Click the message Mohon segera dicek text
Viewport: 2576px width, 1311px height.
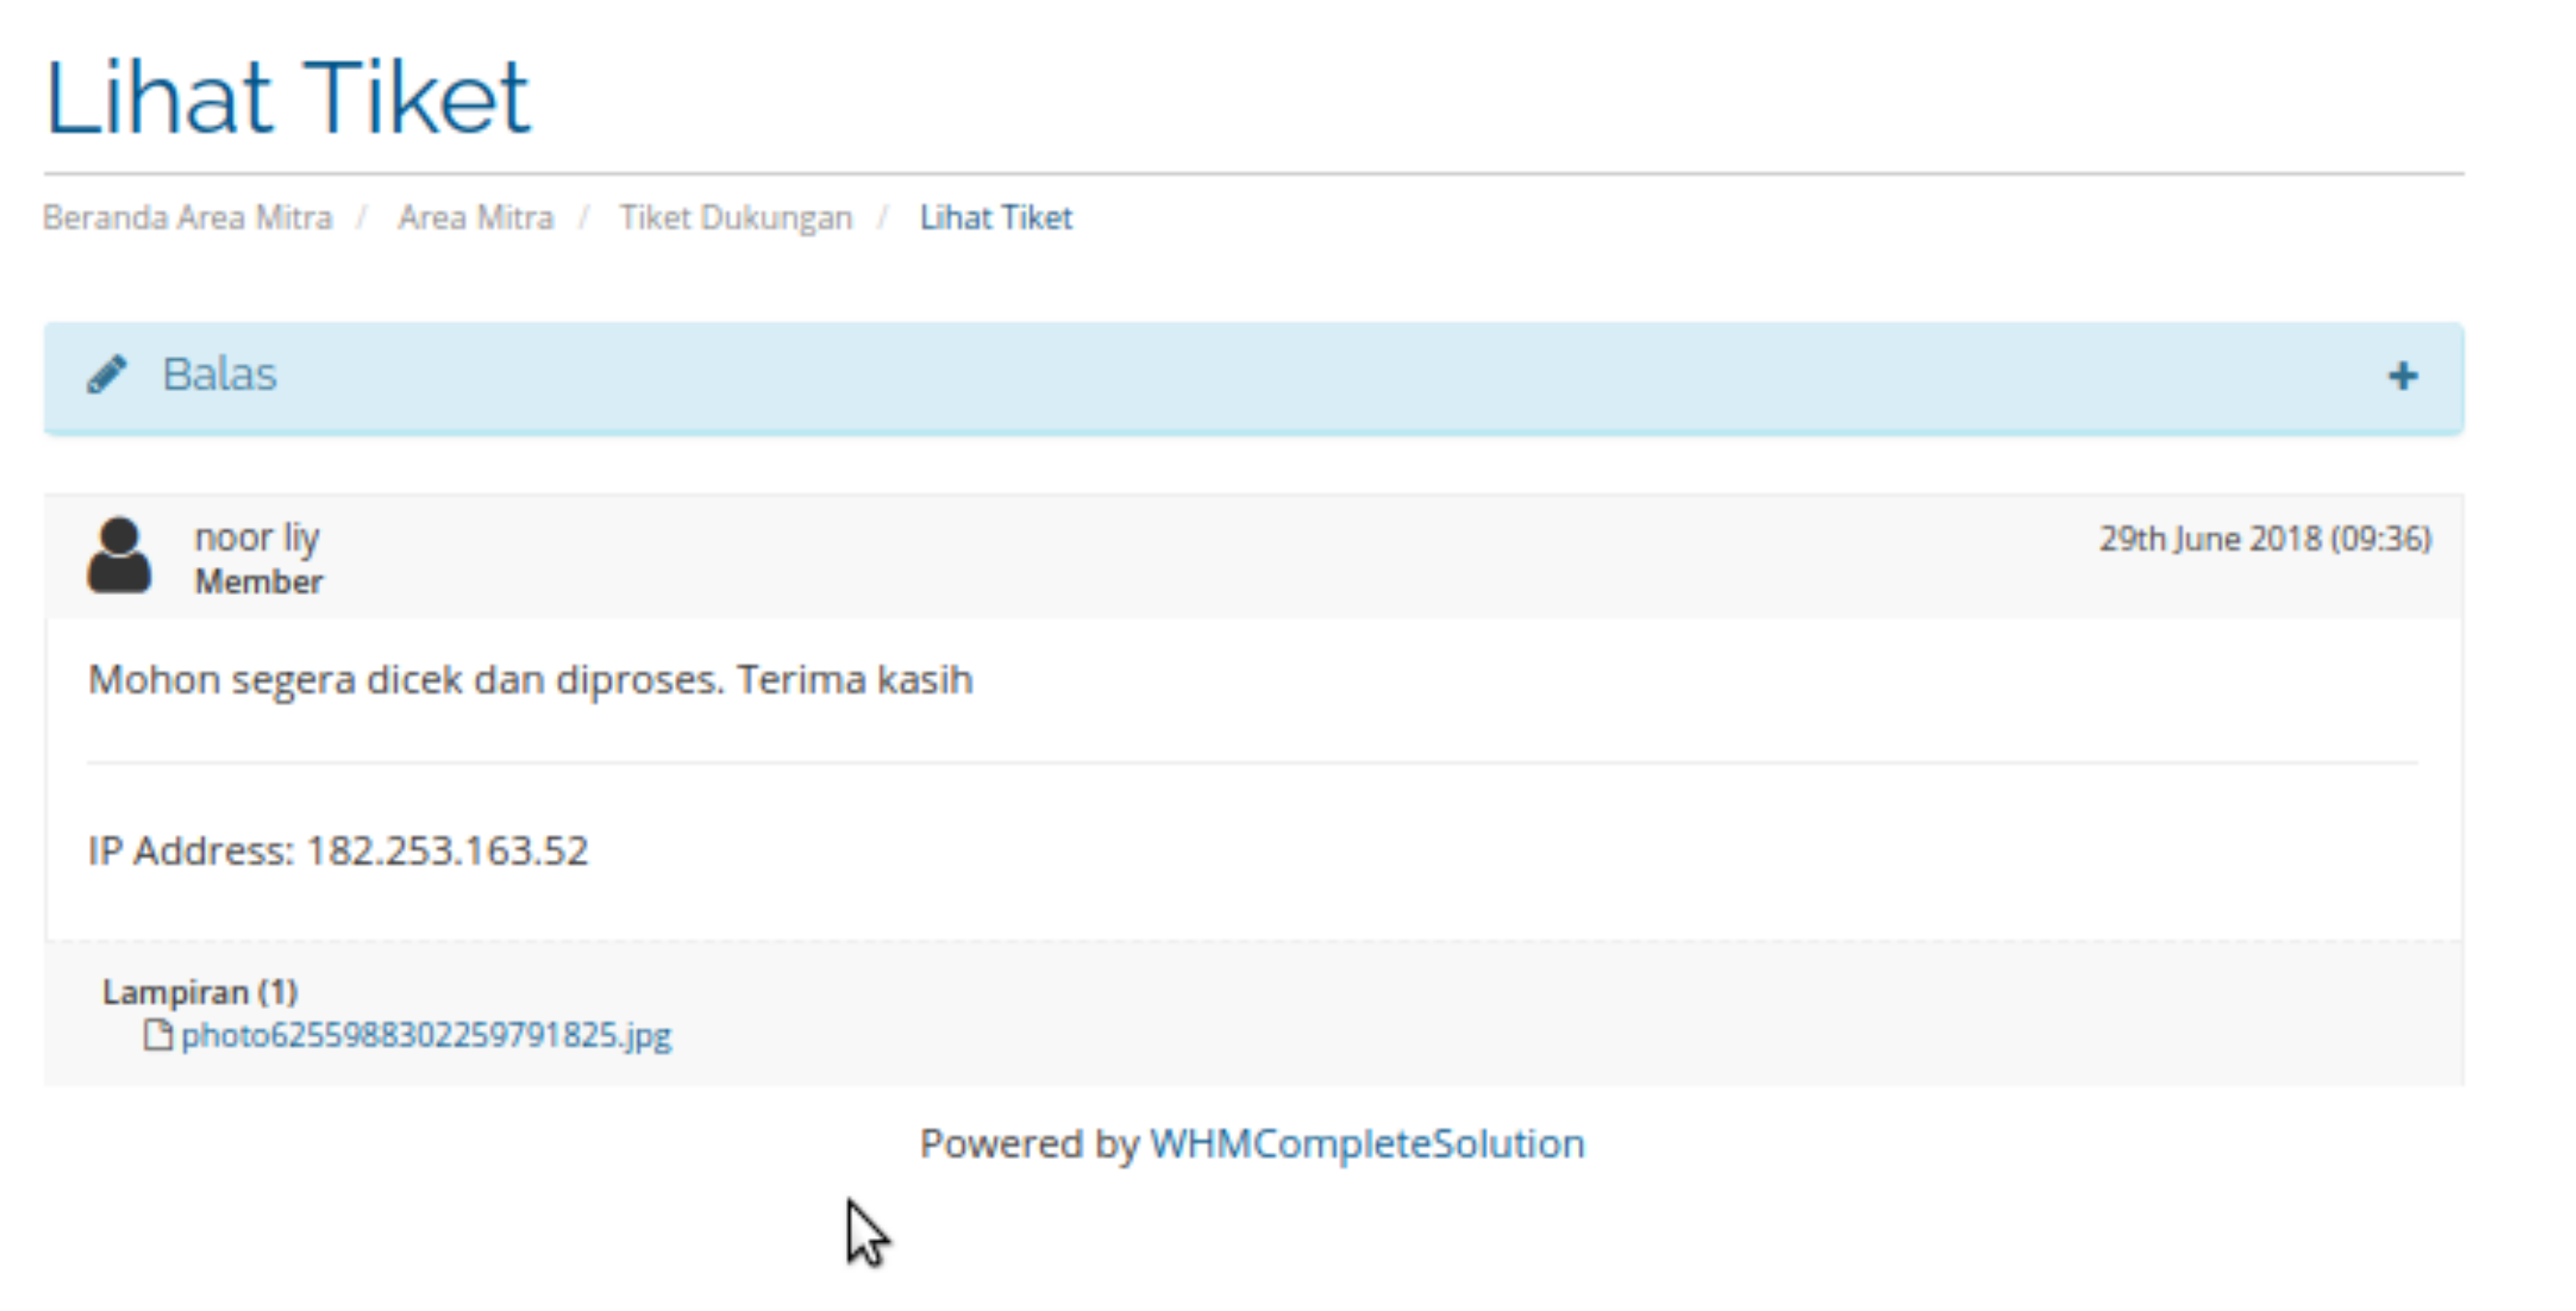(x=530, y=680)
